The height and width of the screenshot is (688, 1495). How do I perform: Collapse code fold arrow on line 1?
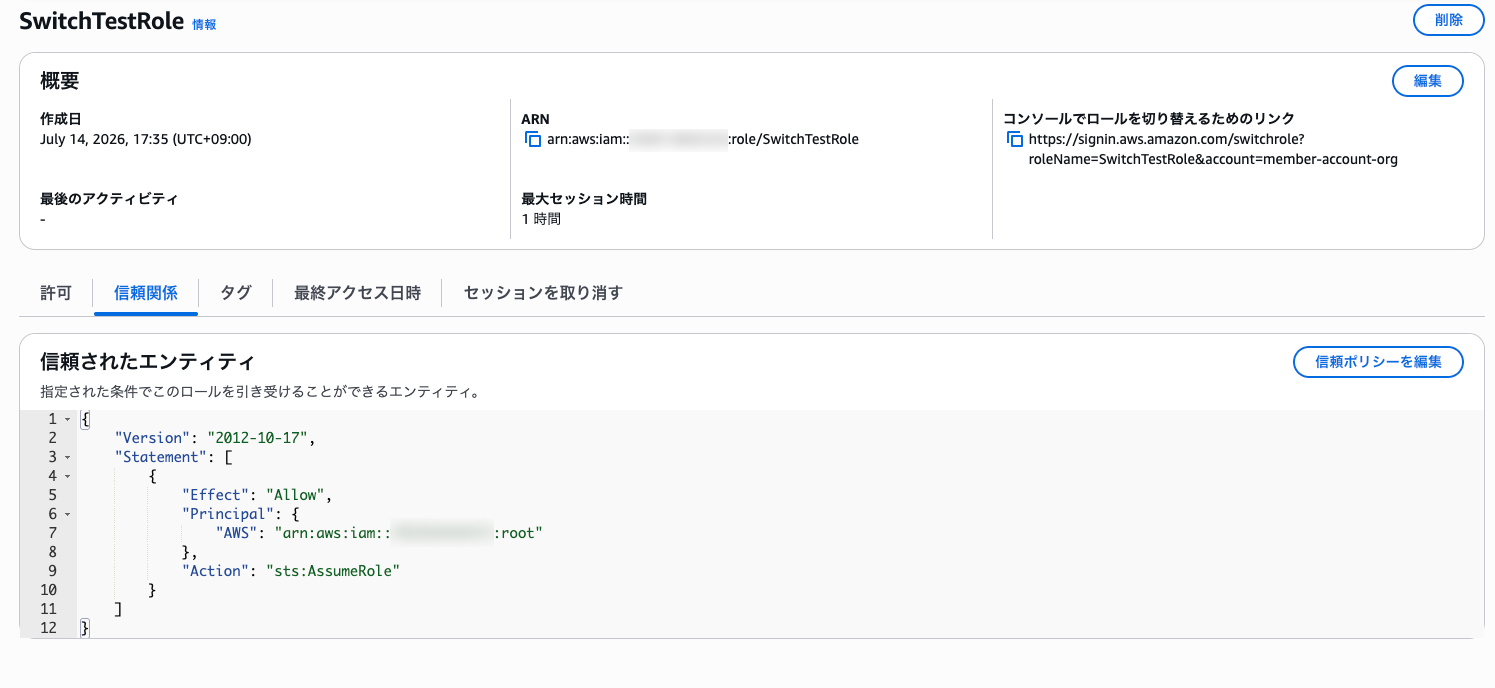click(67, 419)
